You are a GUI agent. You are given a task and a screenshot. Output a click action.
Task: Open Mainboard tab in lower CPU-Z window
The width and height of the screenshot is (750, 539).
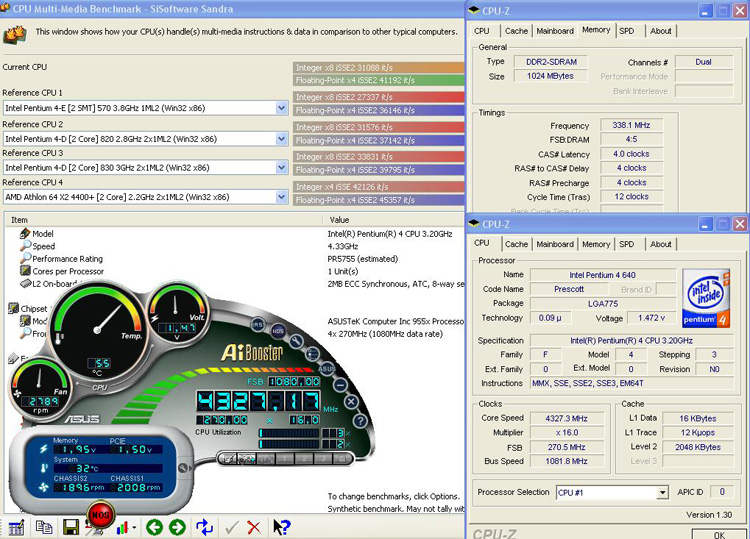tap(555, 244)
